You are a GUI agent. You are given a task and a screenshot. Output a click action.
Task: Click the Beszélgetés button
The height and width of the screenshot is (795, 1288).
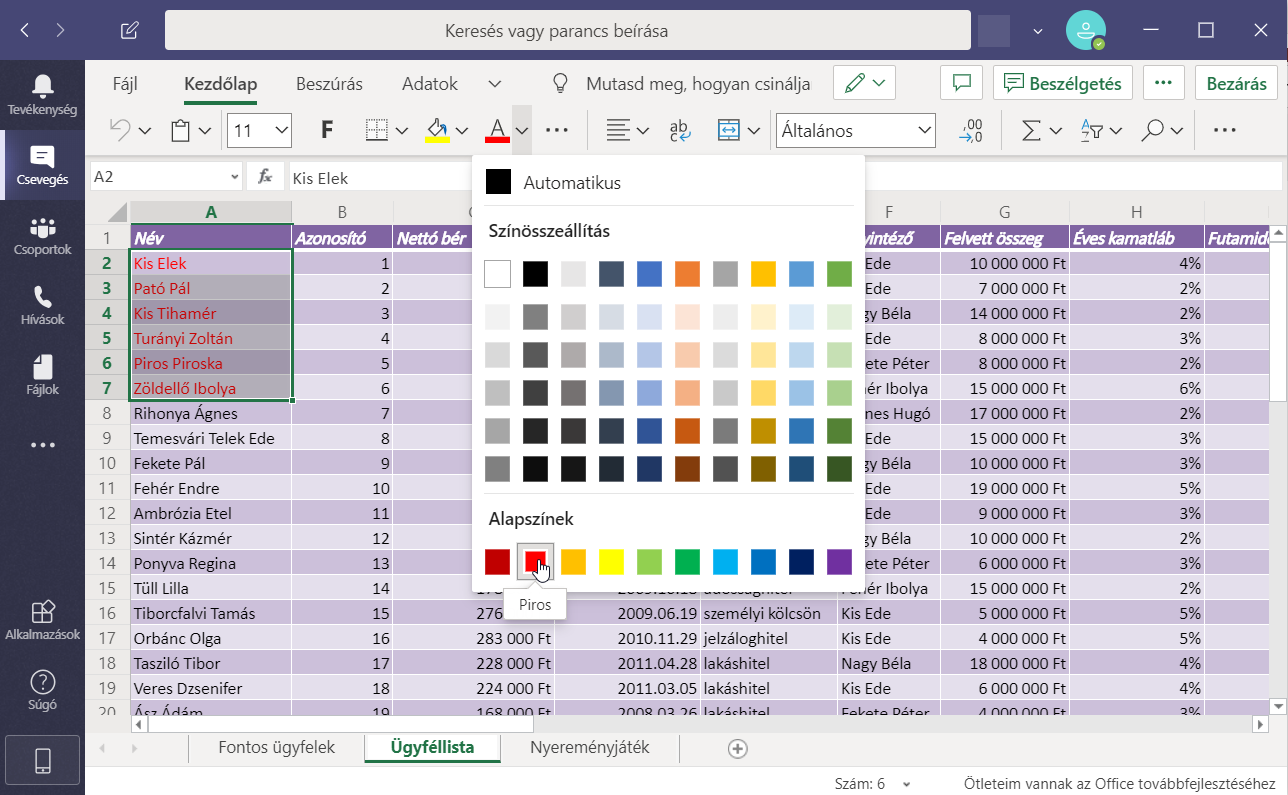tap(1062, 84)
